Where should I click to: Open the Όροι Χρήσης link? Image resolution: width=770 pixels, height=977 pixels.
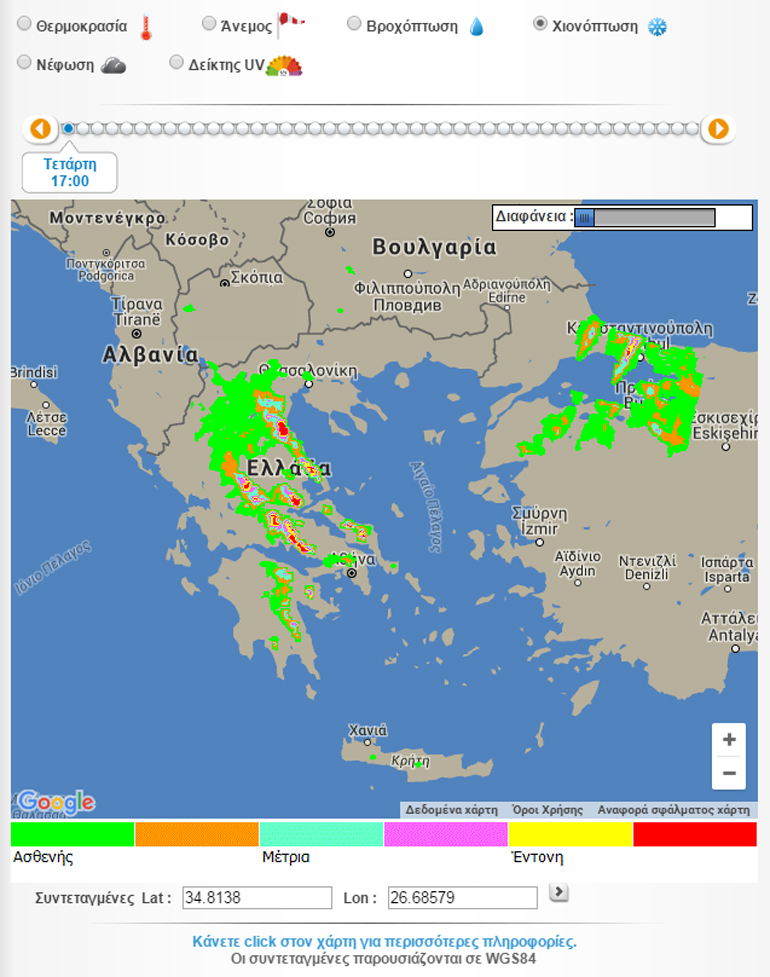pos(547,810)
